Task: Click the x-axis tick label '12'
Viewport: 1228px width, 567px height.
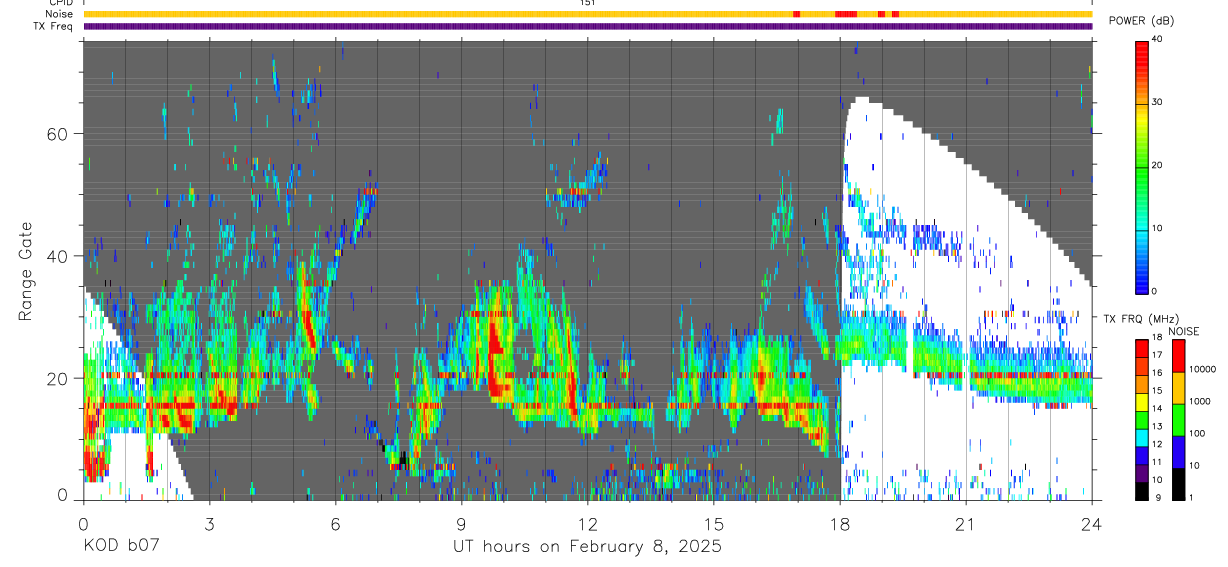Action: click(587, 524)
